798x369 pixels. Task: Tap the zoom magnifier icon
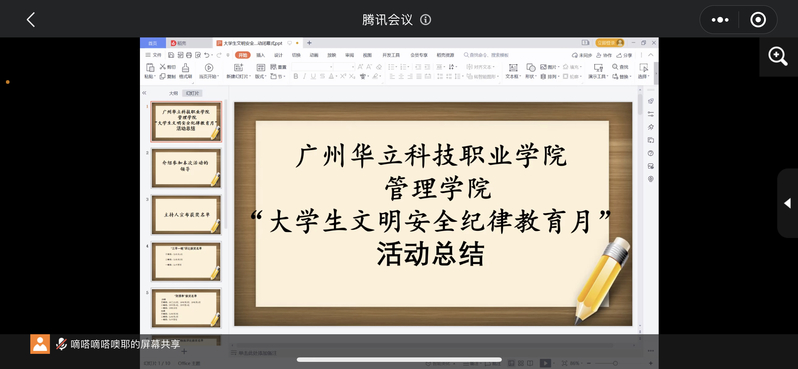pyautogui.click(x=778, y=56)
